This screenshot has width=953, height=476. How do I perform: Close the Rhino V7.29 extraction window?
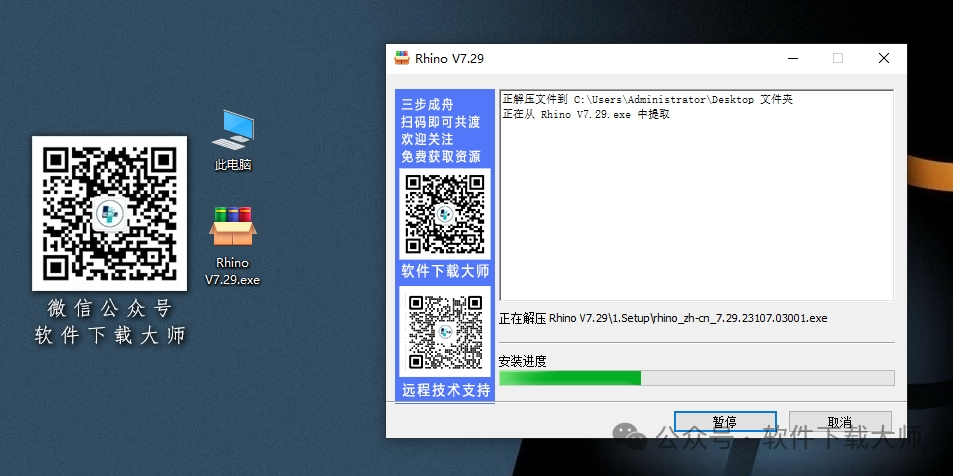tap(884, 58)
